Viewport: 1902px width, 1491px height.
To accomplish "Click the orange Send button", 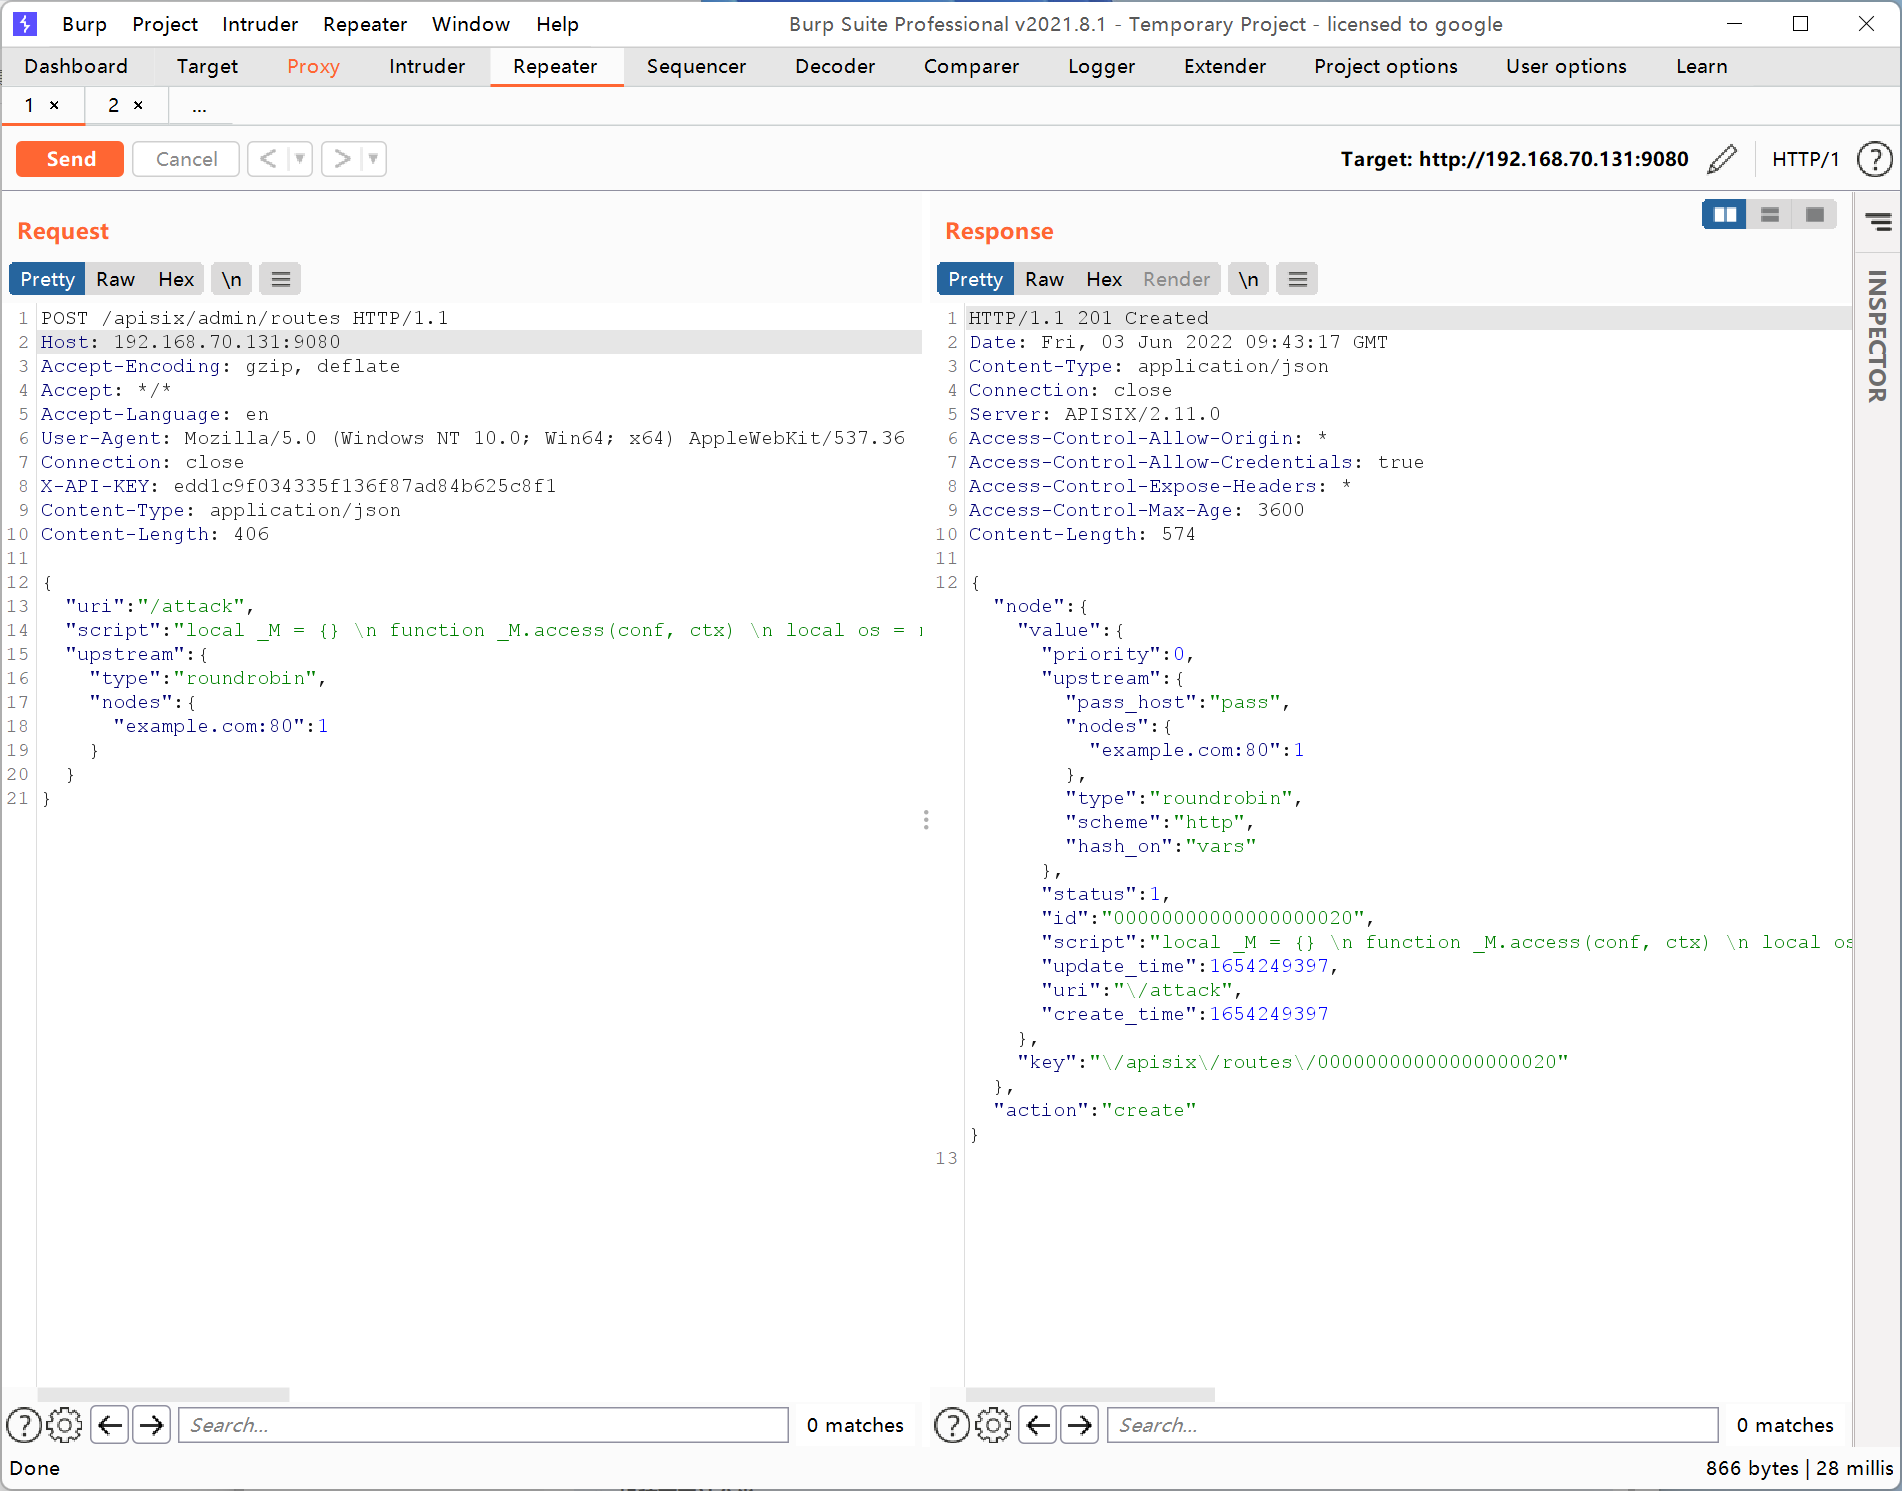I will coord(70,159).
